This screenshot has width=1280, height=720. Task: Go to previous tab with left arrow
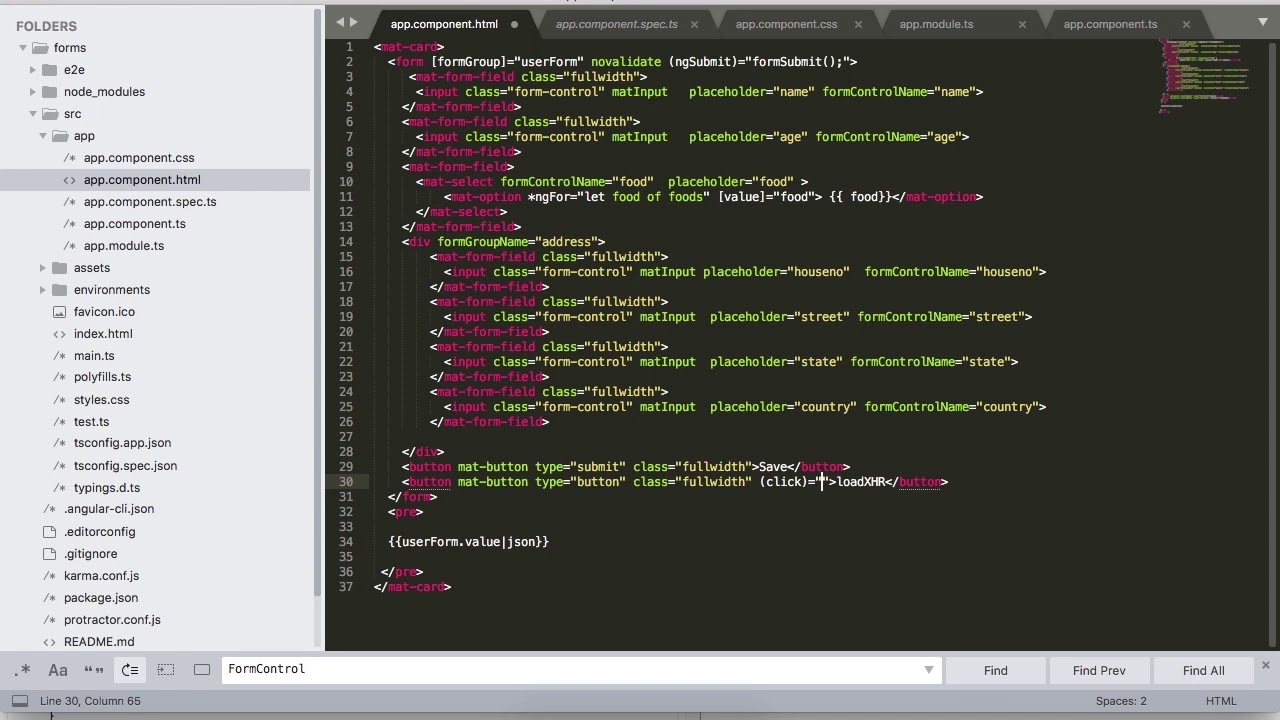(340, 21)
